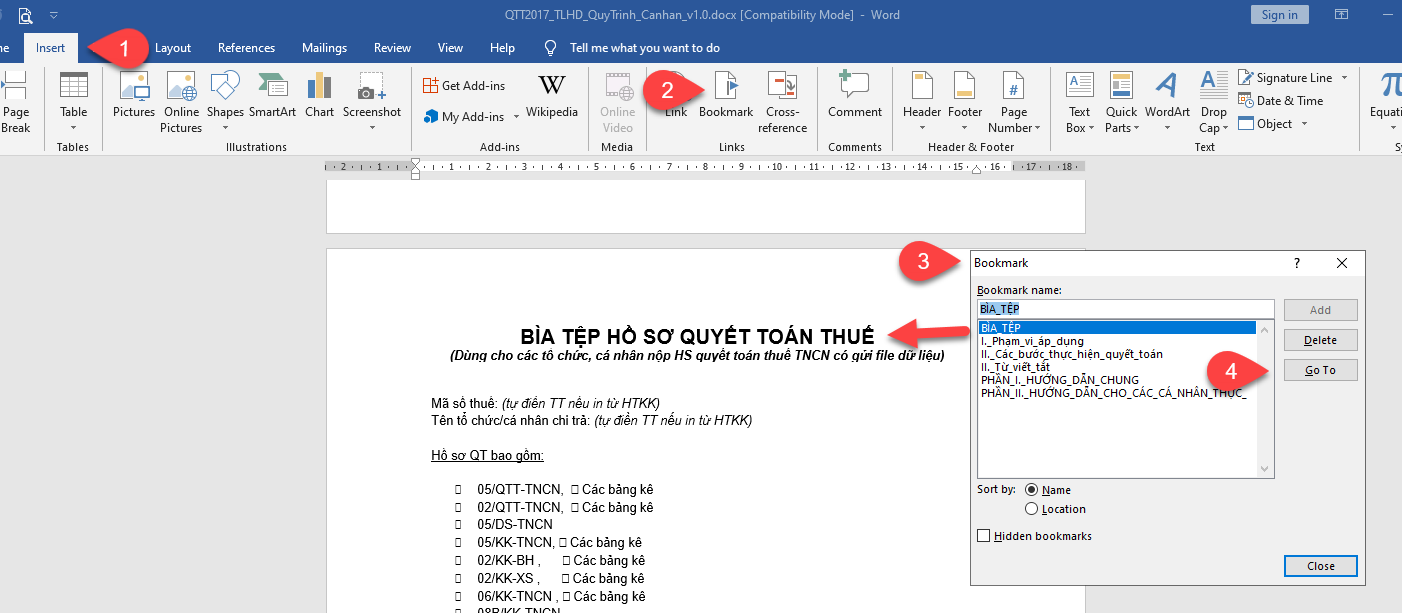
Task: Open the Footer menu
Action: (x=965, y=101)
